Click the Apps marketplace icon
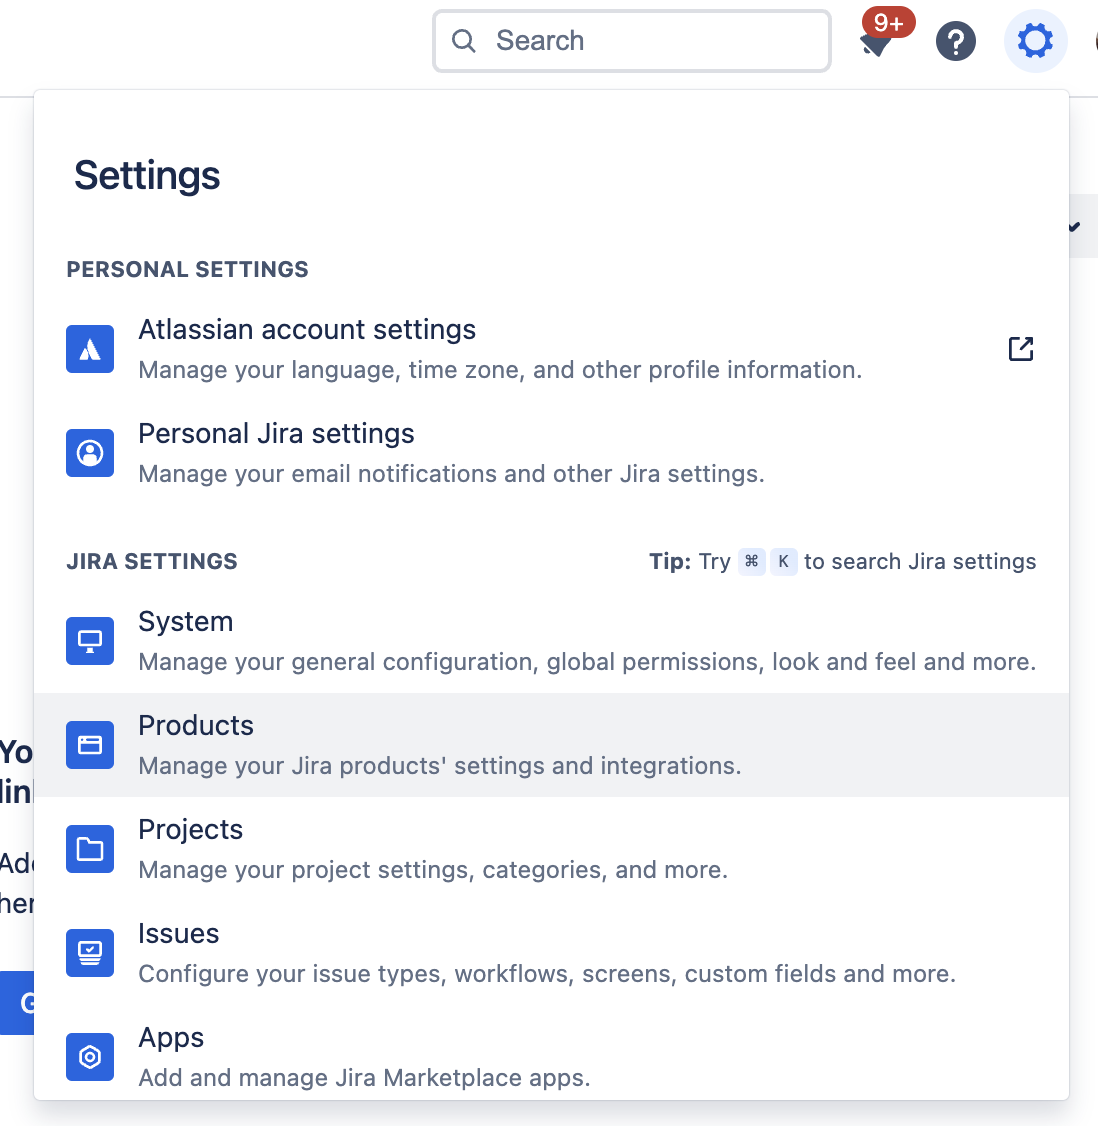This screenshot has height=1126, width=1098. (x=90, y=1057)
